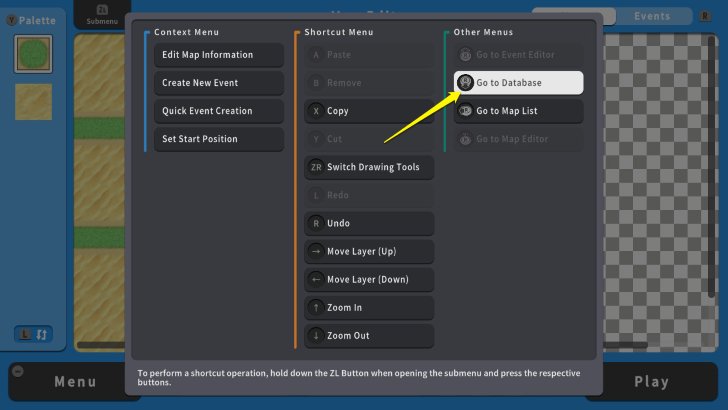This screenshot has height=410, width=728.
Task: Click Move Layer (Up)
Action: 369,251
